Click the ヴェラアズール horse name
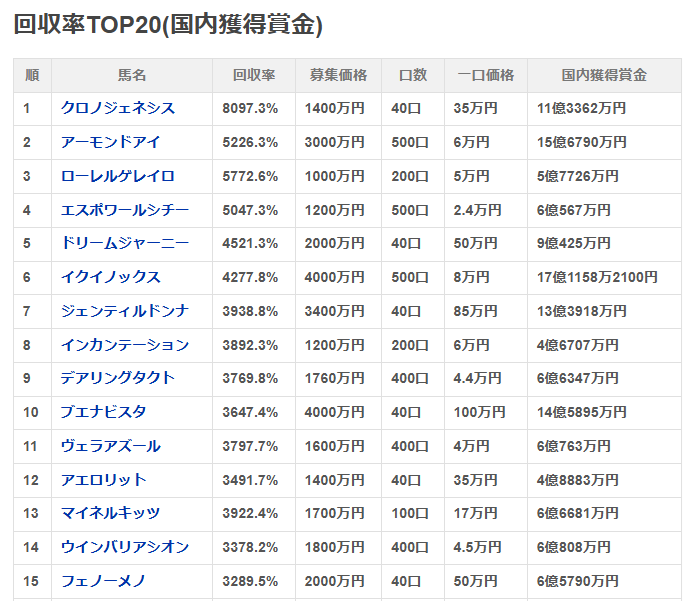 (x=110, y=446)
